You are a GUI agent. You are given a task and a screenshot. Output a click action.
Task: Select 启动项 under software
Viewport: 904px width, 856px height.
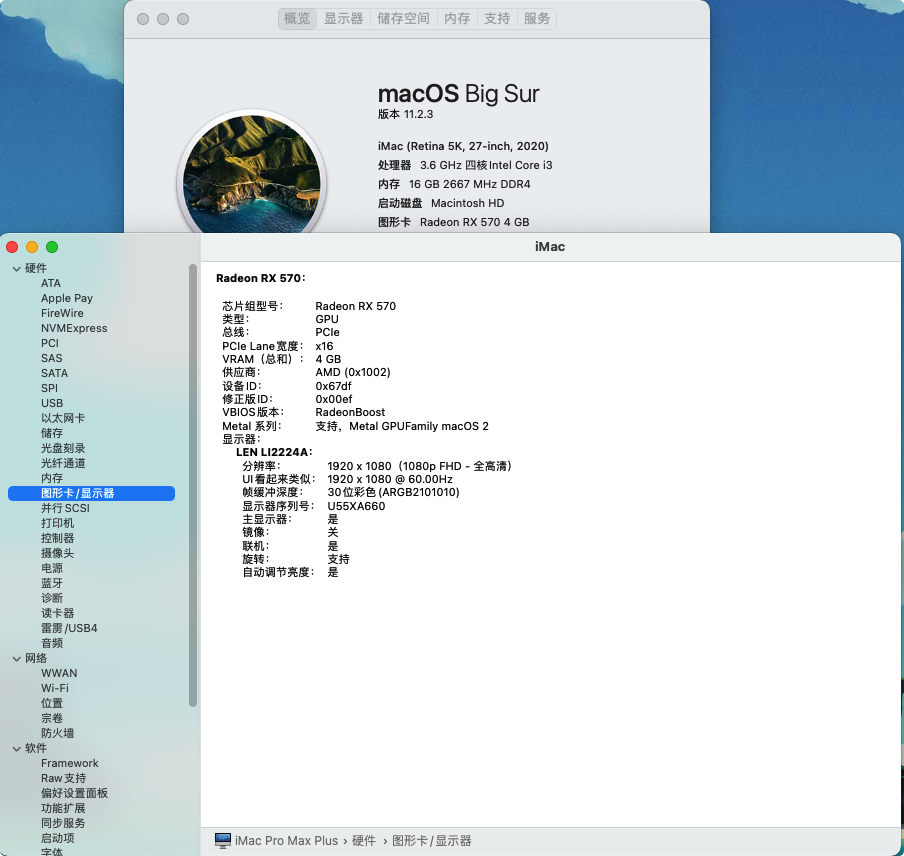[58, 838]
